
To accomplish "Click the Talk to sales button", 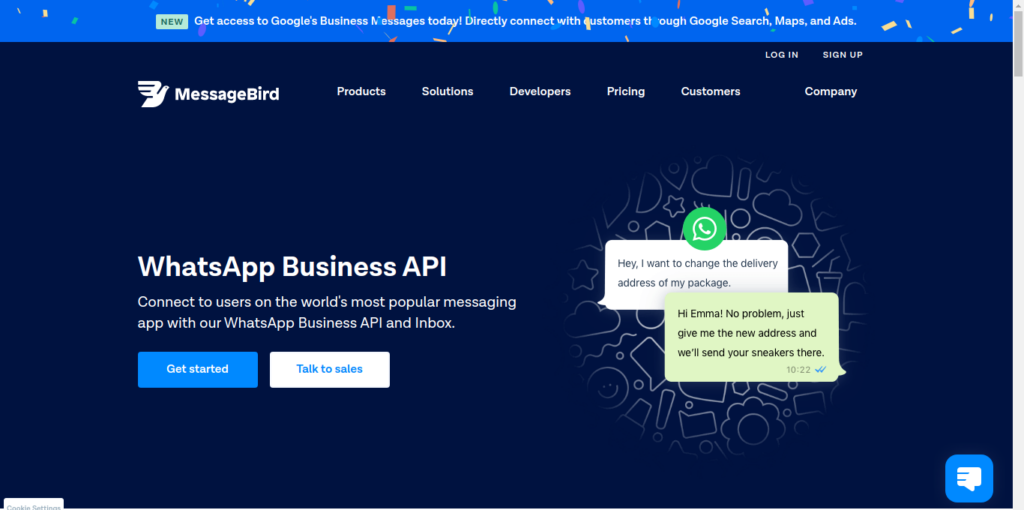I will 330,370.
